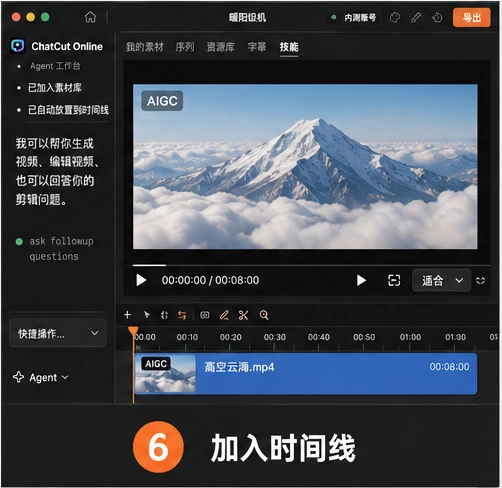Click the preview playback progress bar
Viewport: 502px width, 488px height.
(x=311, y=265)
